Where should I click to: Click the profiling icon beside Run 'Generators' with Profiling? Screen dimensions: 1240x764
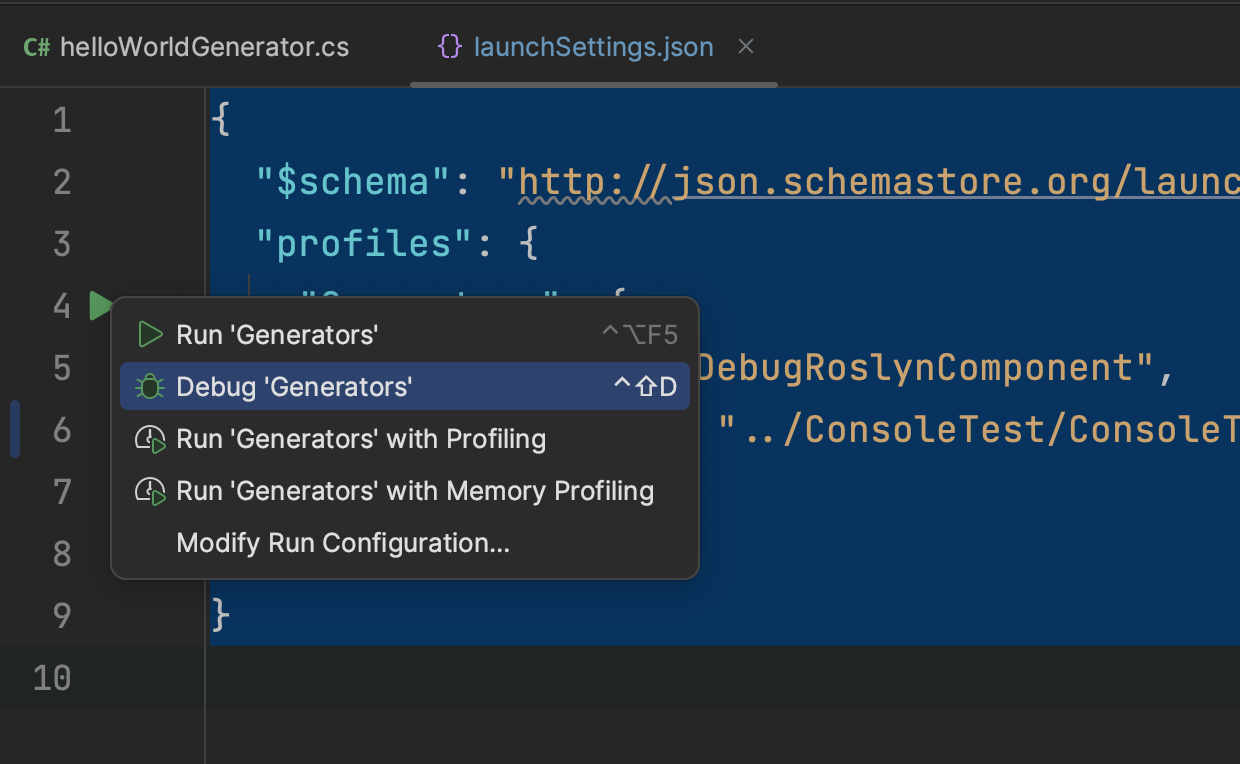coord(150,440)
